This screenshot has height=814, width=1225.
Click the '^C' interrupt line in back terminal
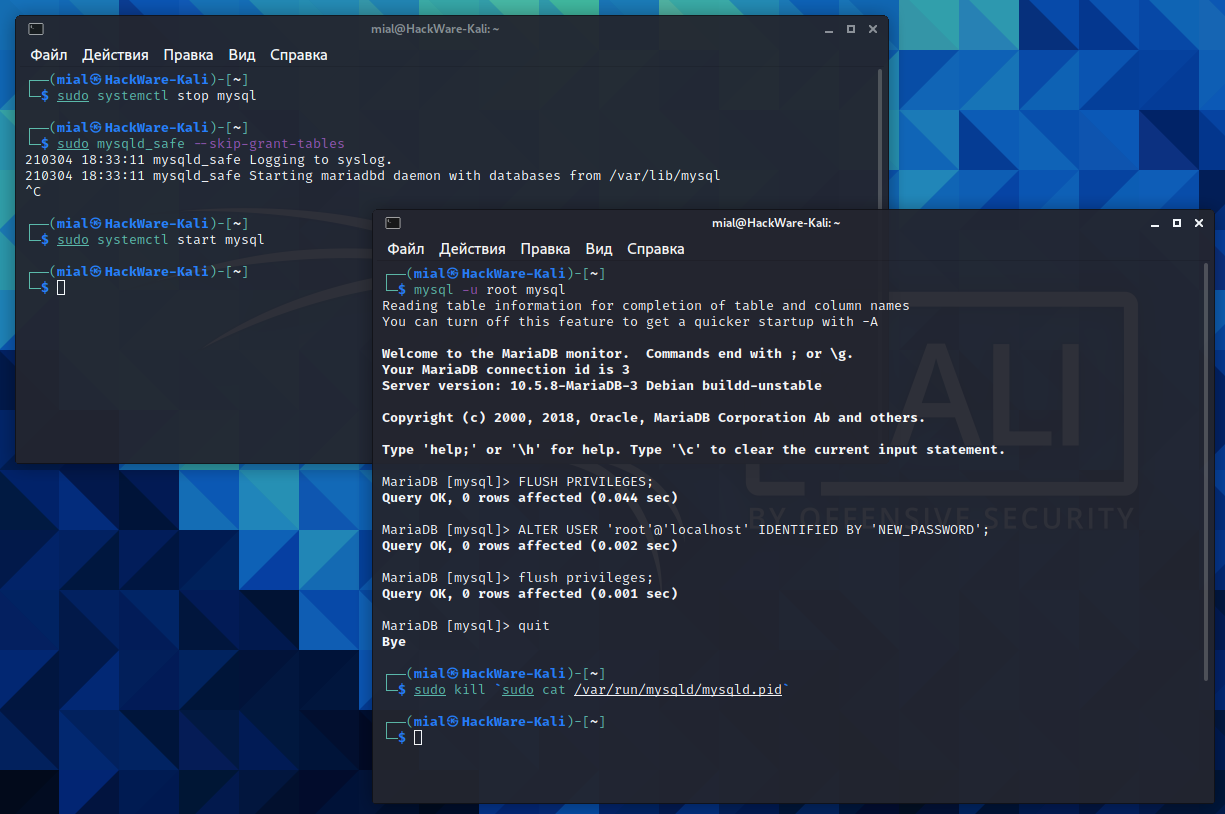(x=33, y=192)
